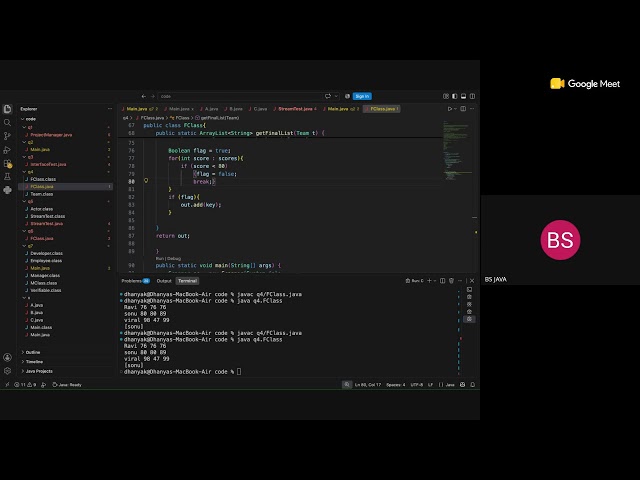
Task: Open the Problems panel tab
Action: [x=136, y=281]
